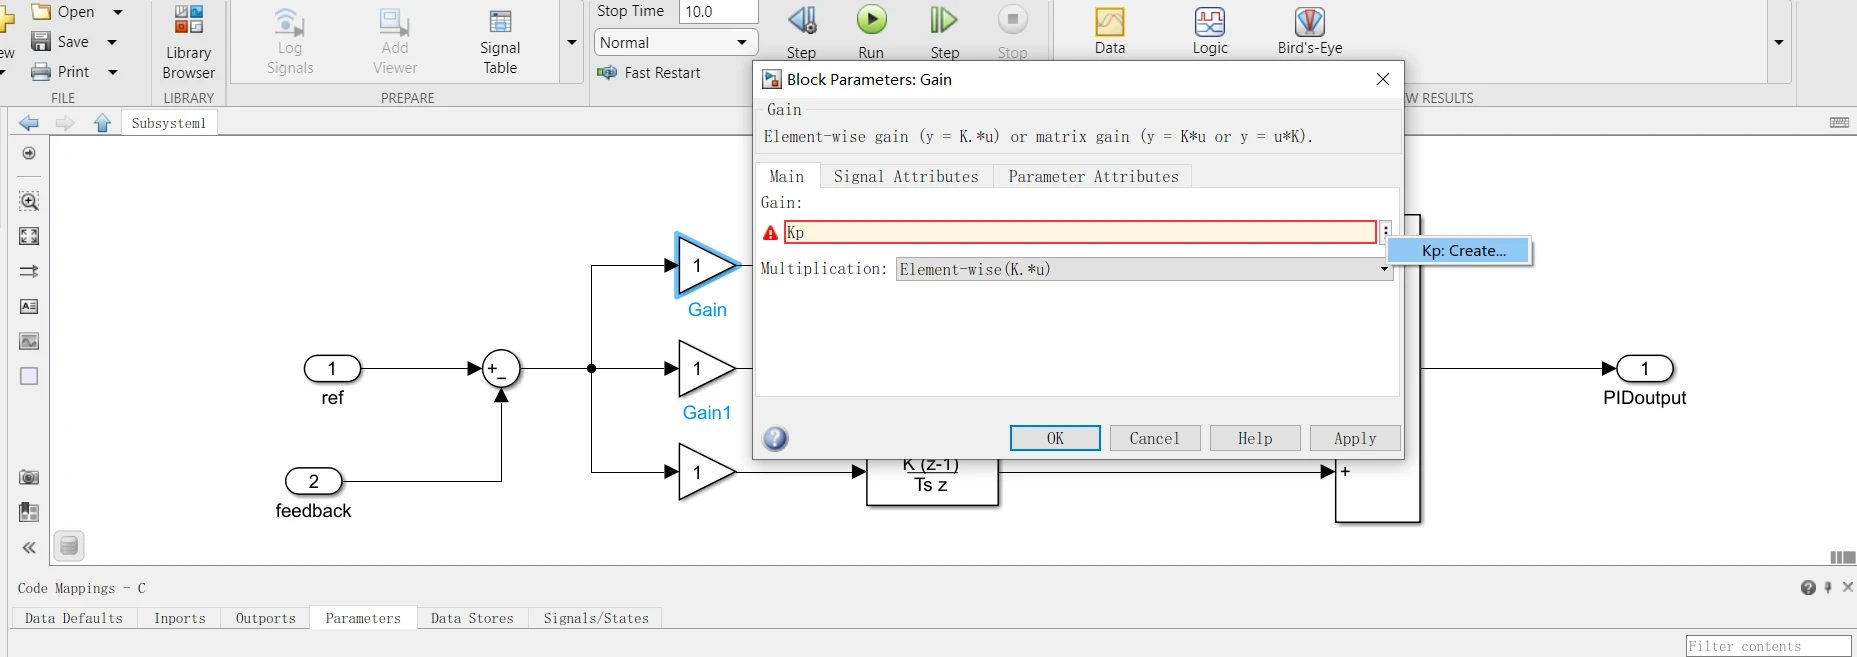Open the Signal Table
The height and width of the screenshot is (657, 1857).
pyautogui.click(x=500, y=42)
